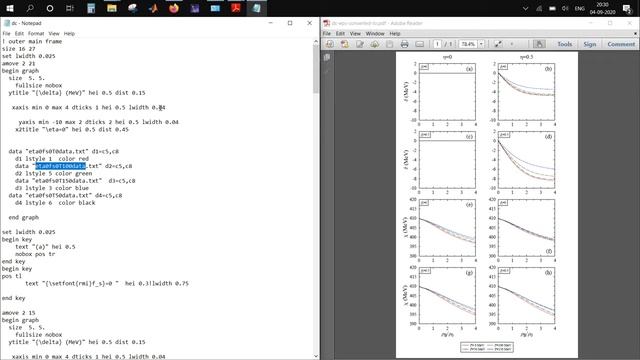Click the line 'nobox pos tr' in Notepad

pyautogui.click(x=35, y=254)
